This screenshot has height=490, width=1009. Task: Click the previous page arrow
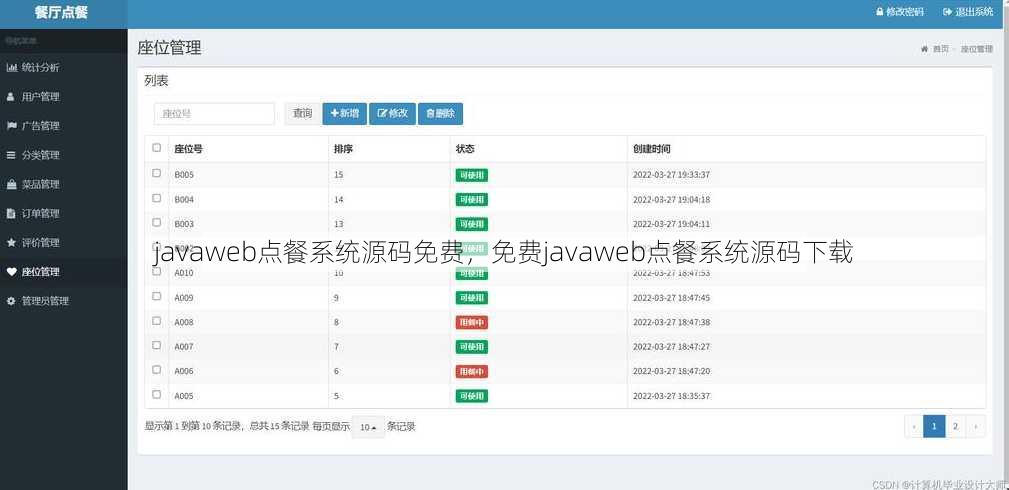point(914,426)
